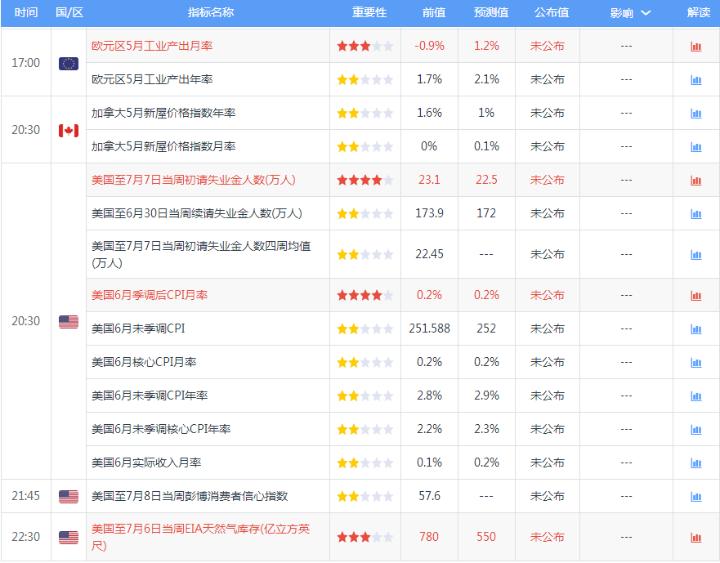Click the 前值 column header
Image resolution: width=720 pixels, height=563 pixels.
click(x=433, y=12)
